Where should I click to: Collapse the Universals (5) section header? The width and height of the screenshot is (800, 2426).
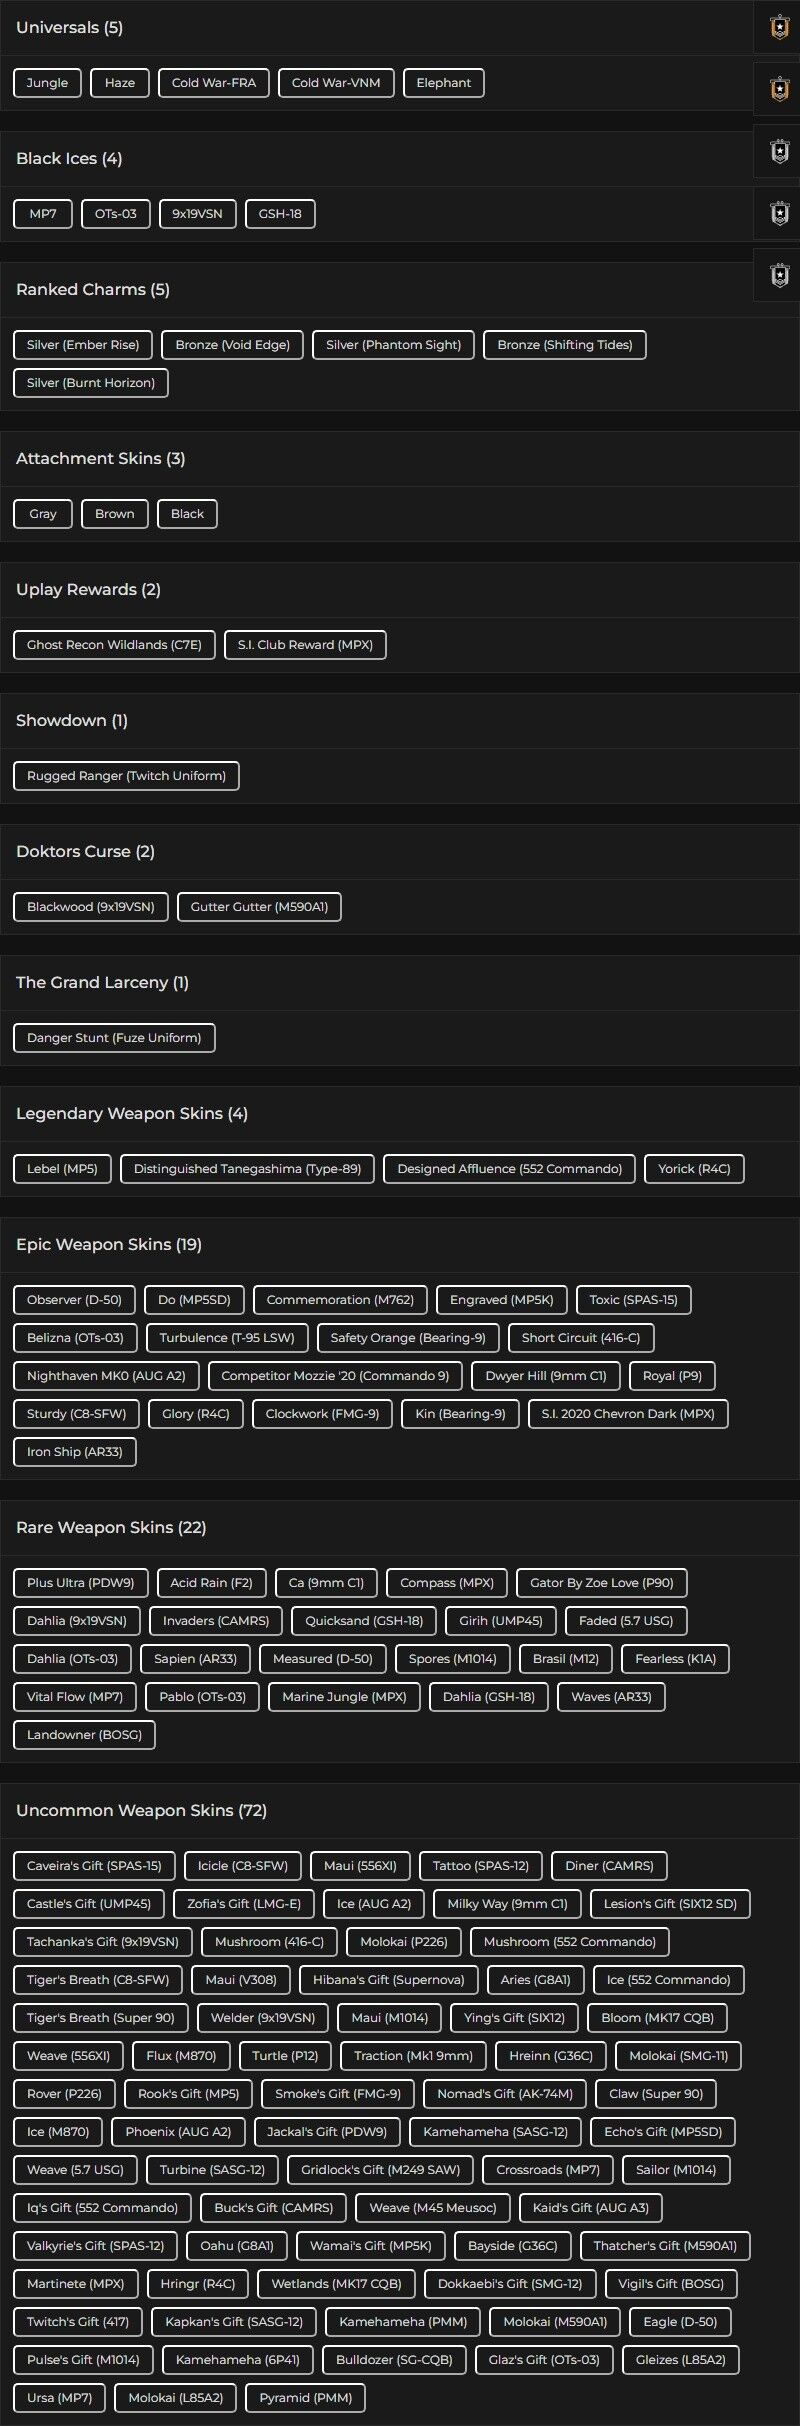(70, 28)
